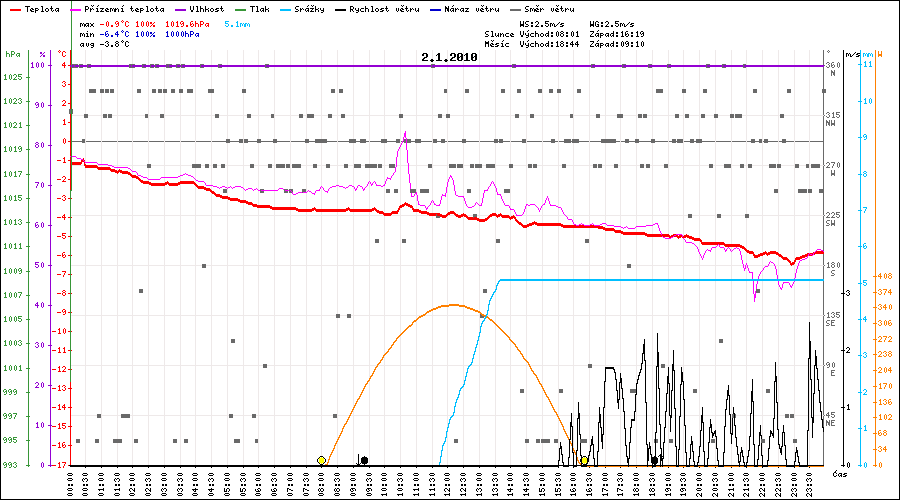The height and width of the screenshot is (500, 900).
Task: Toggle the Směr větru legend entry
Action: (535, 8)
